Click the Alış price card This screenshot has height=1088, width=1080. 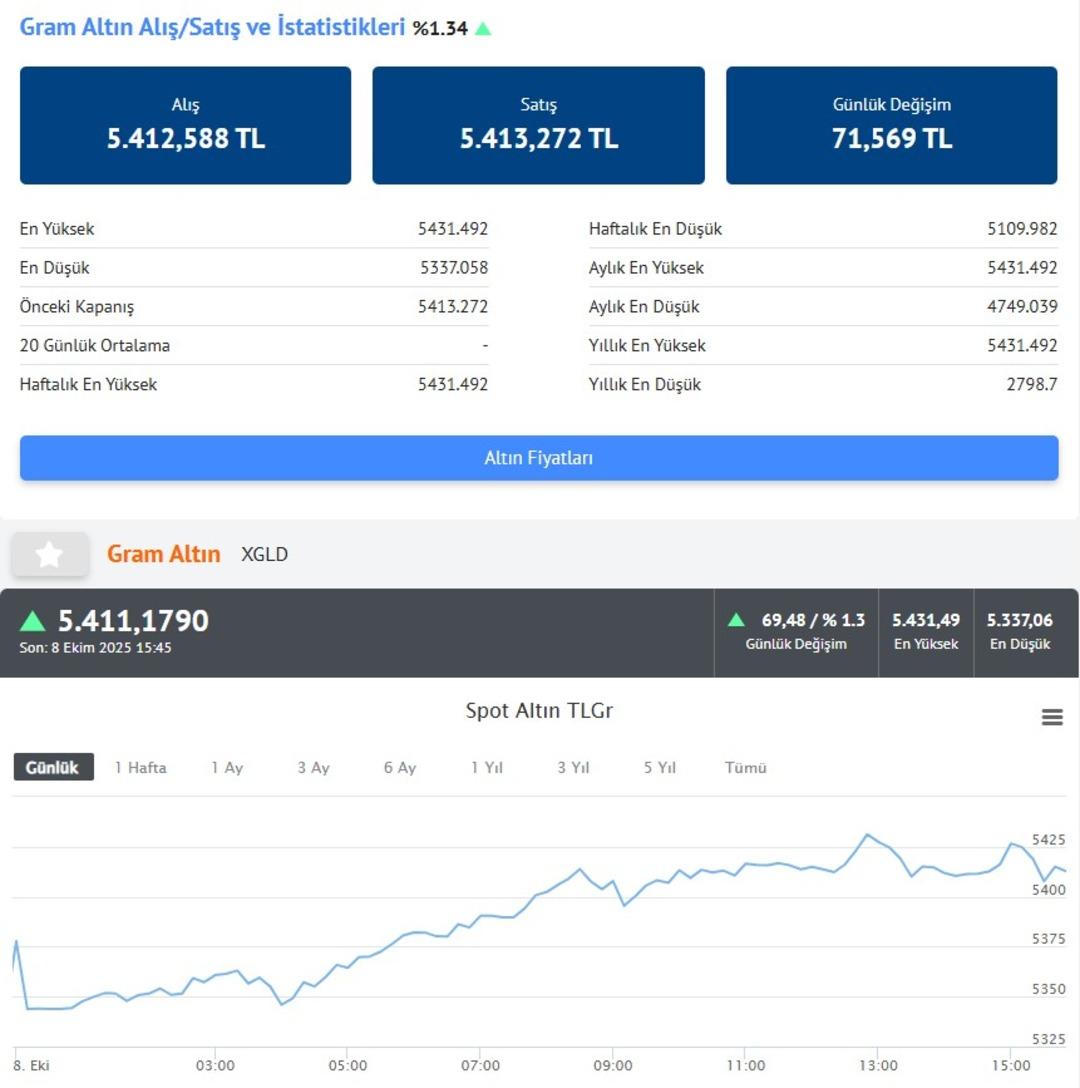pyautogui.click(x=185, y=125)
